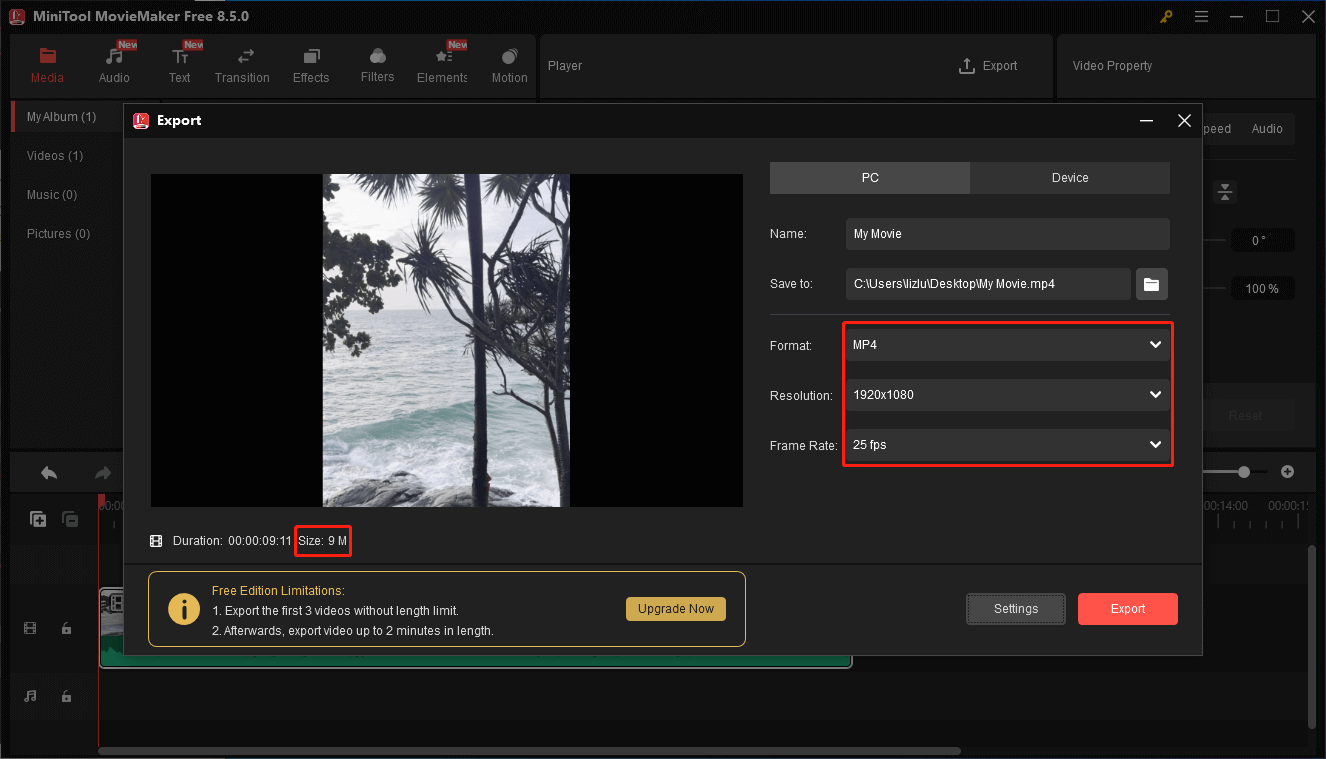Switch to the Audio property tab
Viewport: 1326px width, 759px height.
tap(1266, 128)
